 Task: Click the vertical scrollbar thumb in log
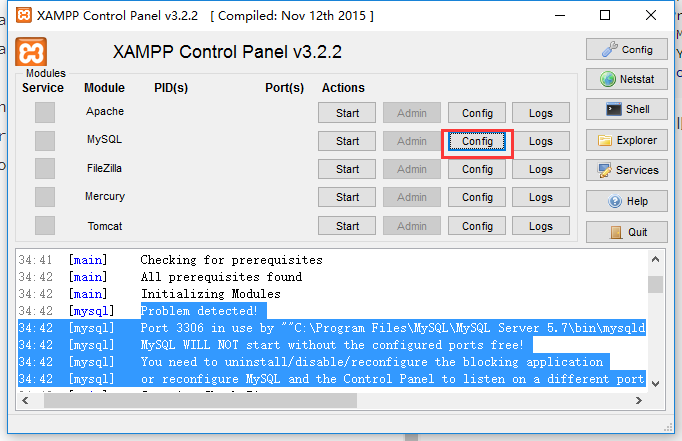(655, 285)
